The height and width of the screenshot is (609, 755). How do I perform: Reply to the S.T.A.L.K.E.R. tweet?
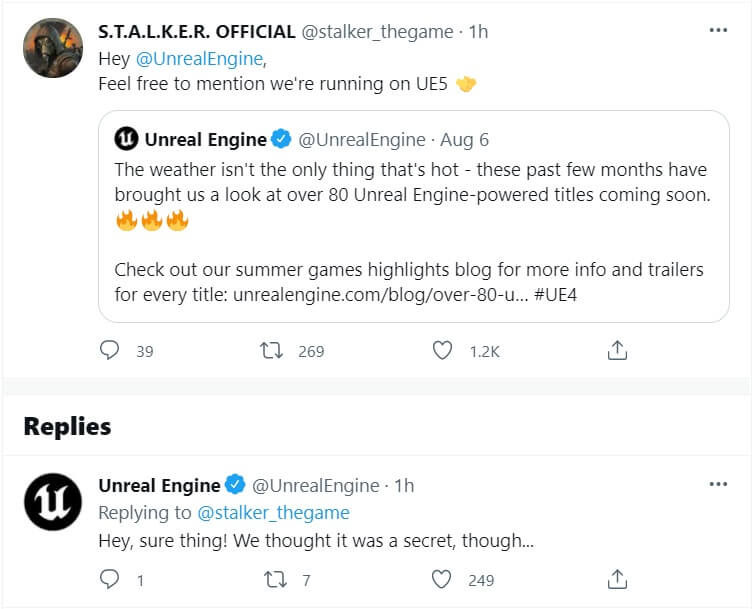point(111,350)
